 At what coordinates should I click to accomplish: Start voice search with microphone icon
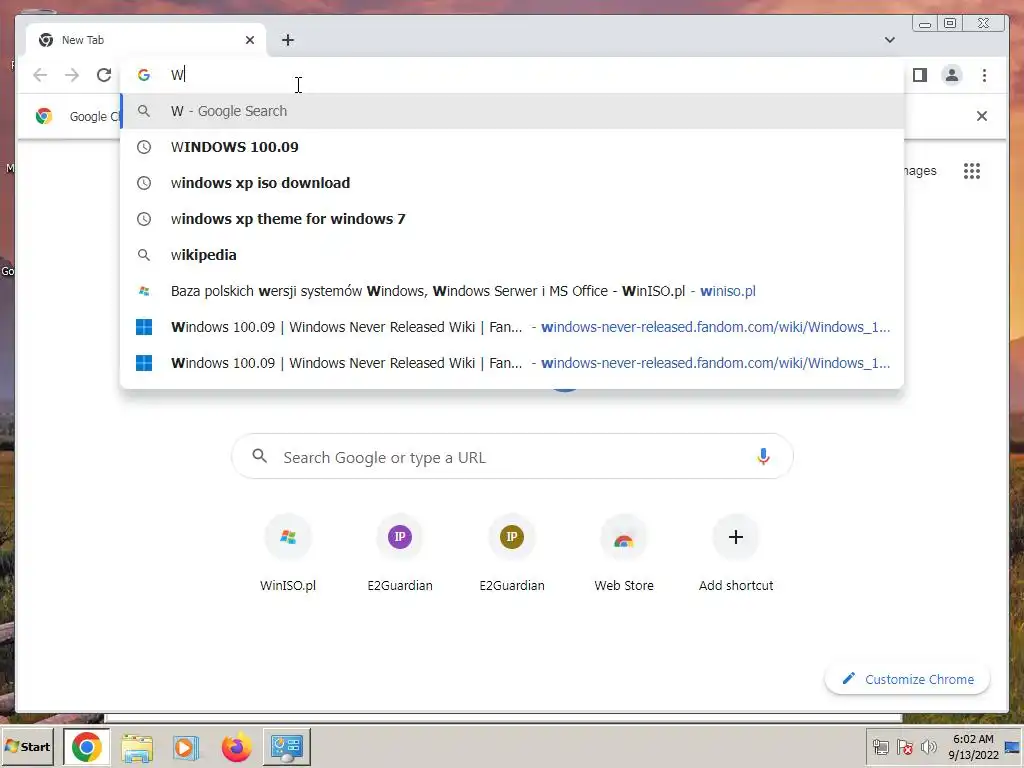(x=763, y=456)
